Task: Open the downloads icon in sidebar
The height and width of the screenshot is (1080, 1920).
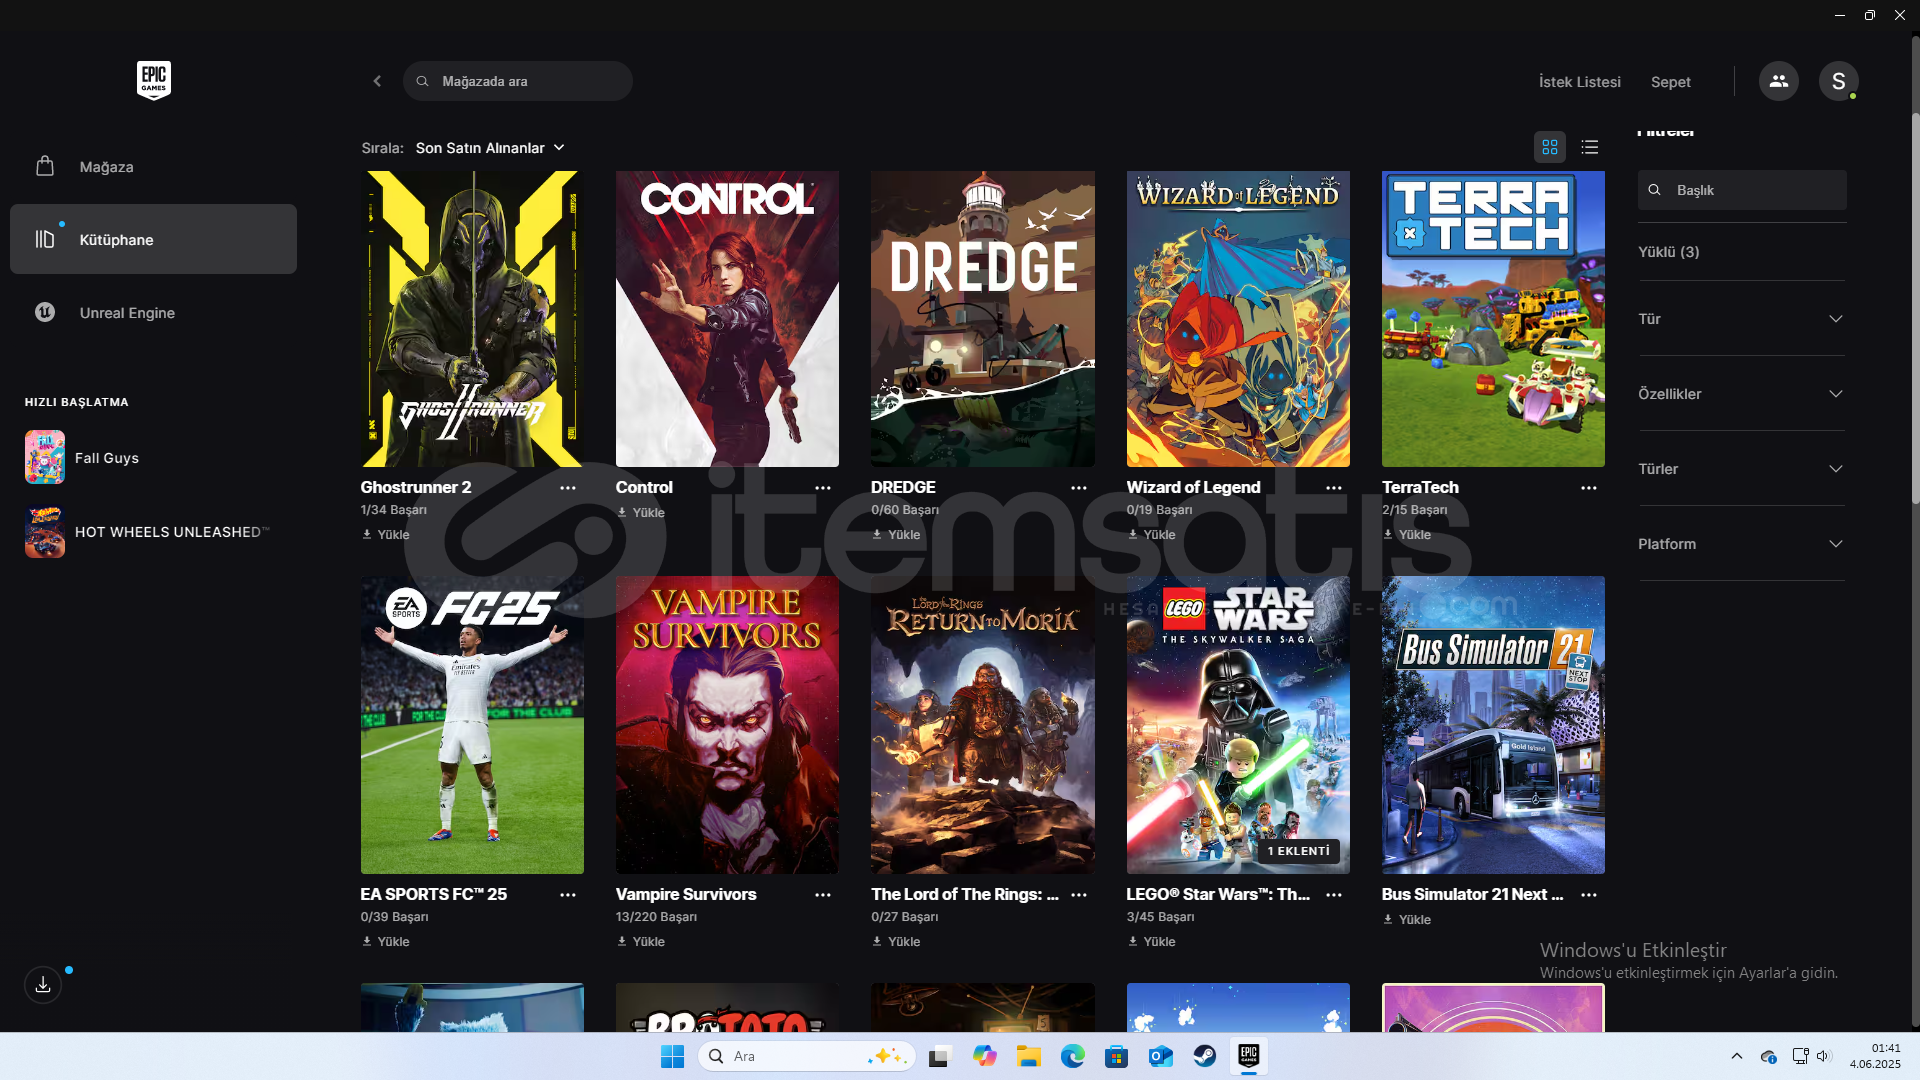Action: click(43, 985)
